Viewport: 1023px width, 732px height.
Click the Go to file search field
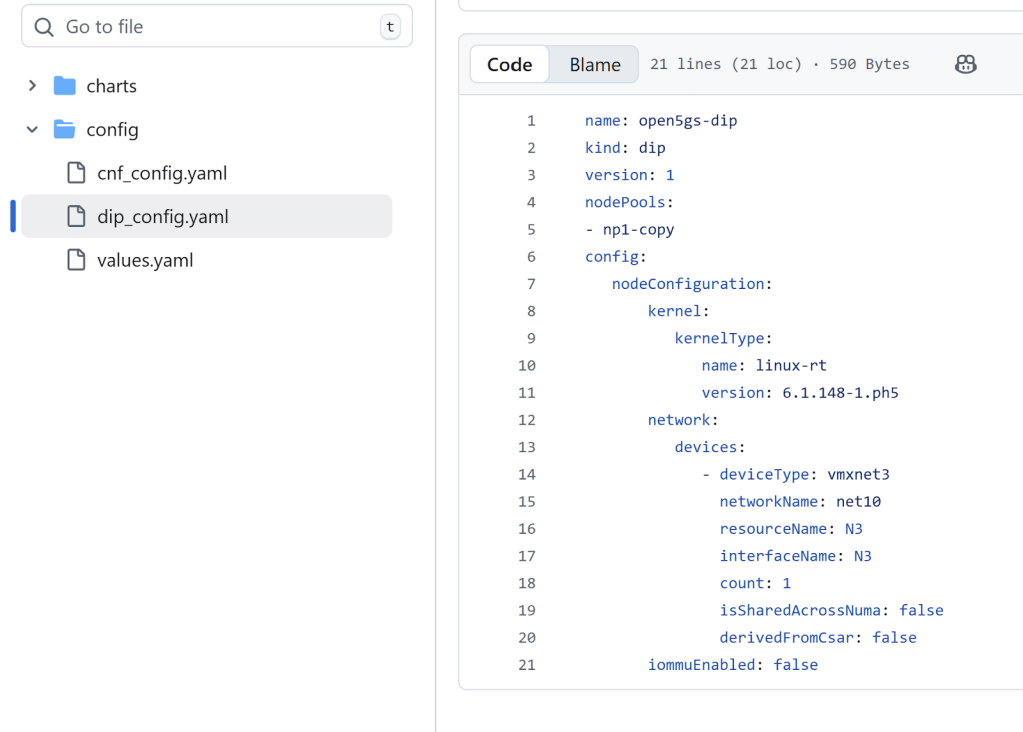pyautogui.click(x=215, y=27)
